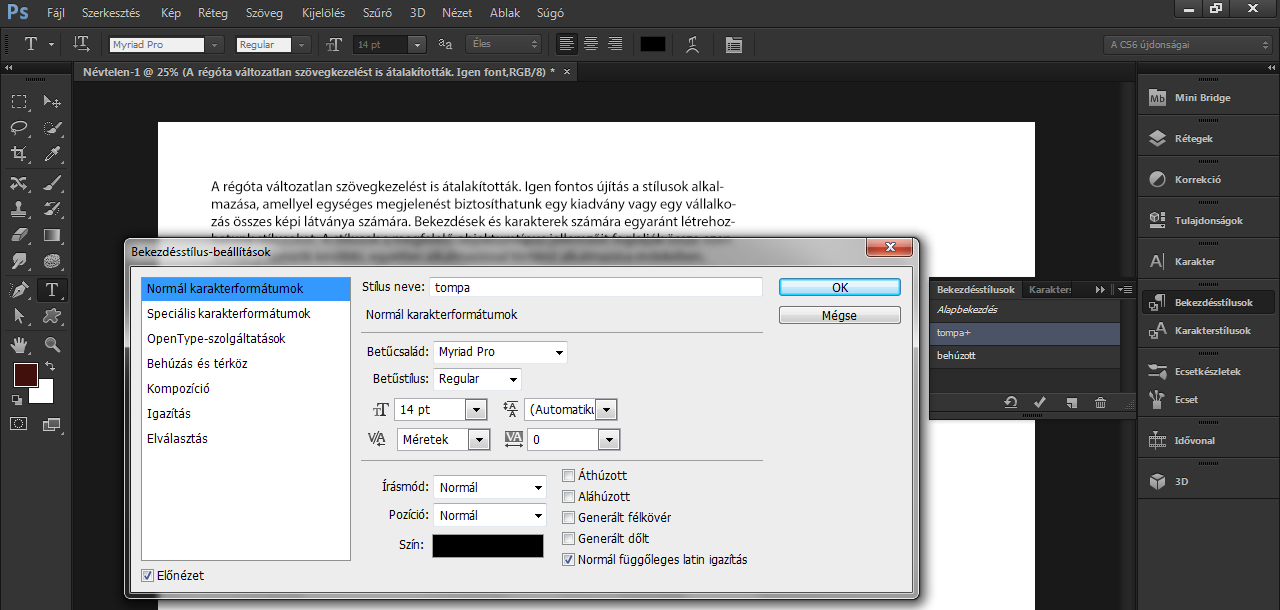Switch to the Karakterstílusok tab in floating panel
Image resolution: width=1280 pixels, height=610 pixels.
coord(1050,289)
